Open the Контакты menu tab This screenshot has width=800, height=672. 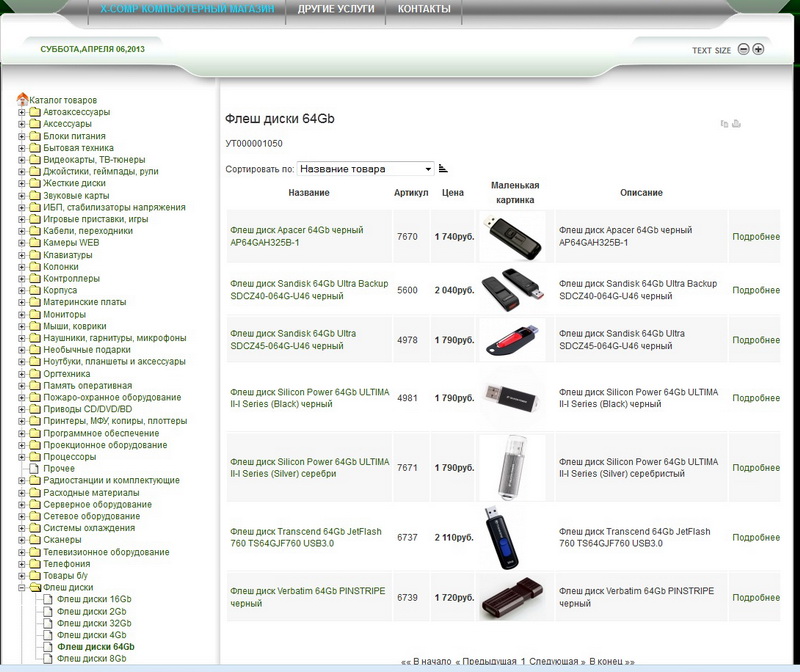point(423,9)
